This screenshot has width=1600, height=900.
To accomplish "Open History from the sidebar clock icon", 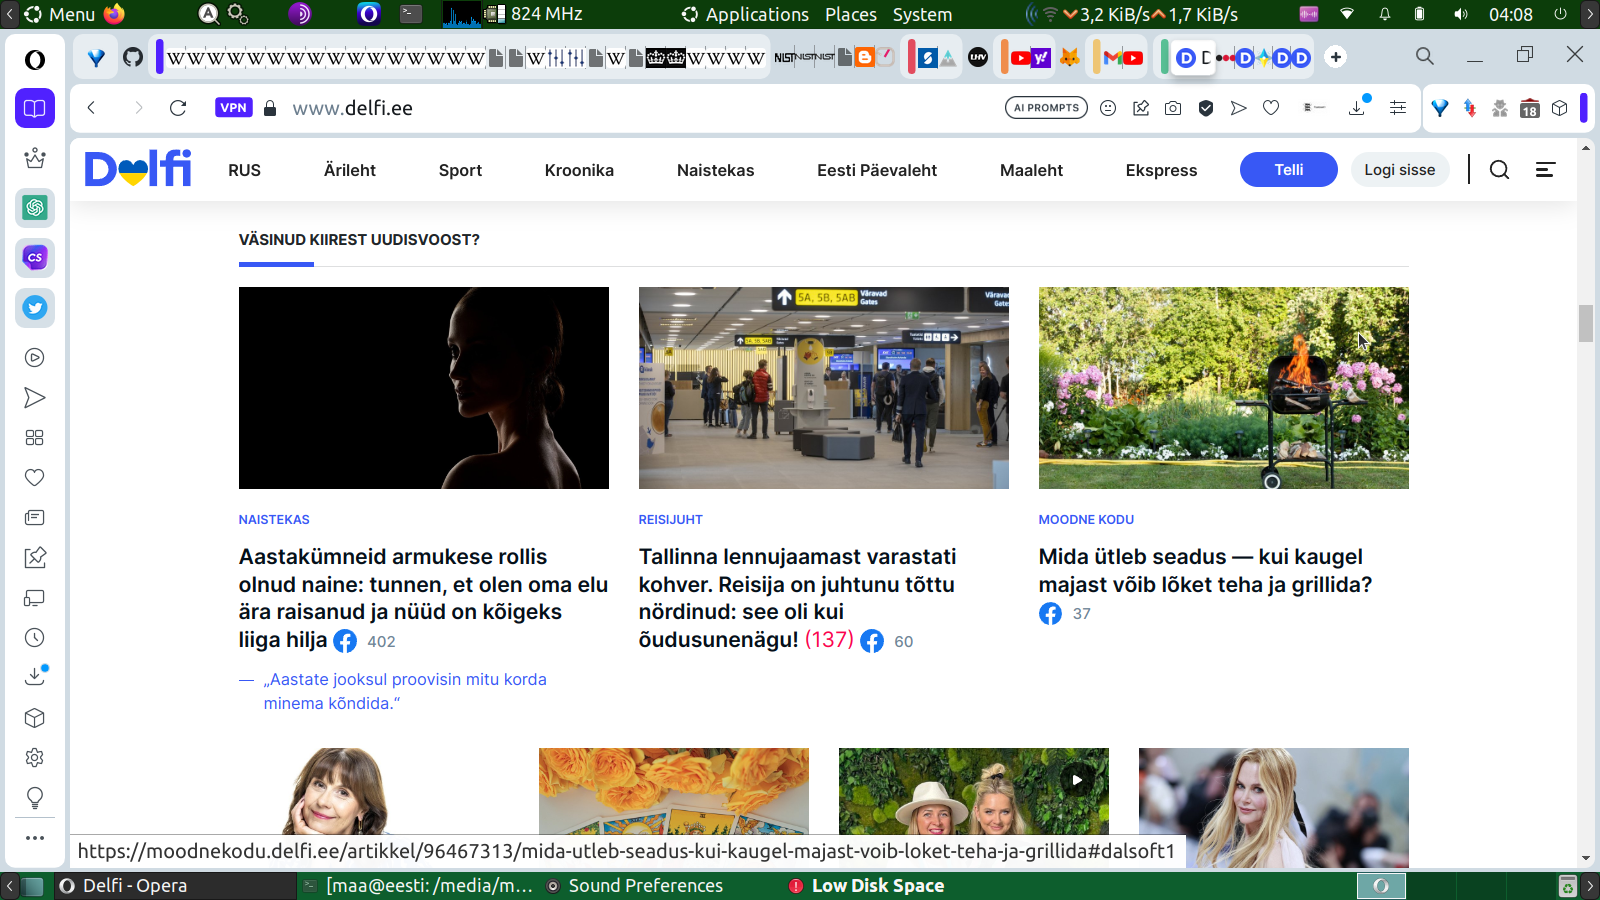I will pyautogui.click(x=35, y=638).
